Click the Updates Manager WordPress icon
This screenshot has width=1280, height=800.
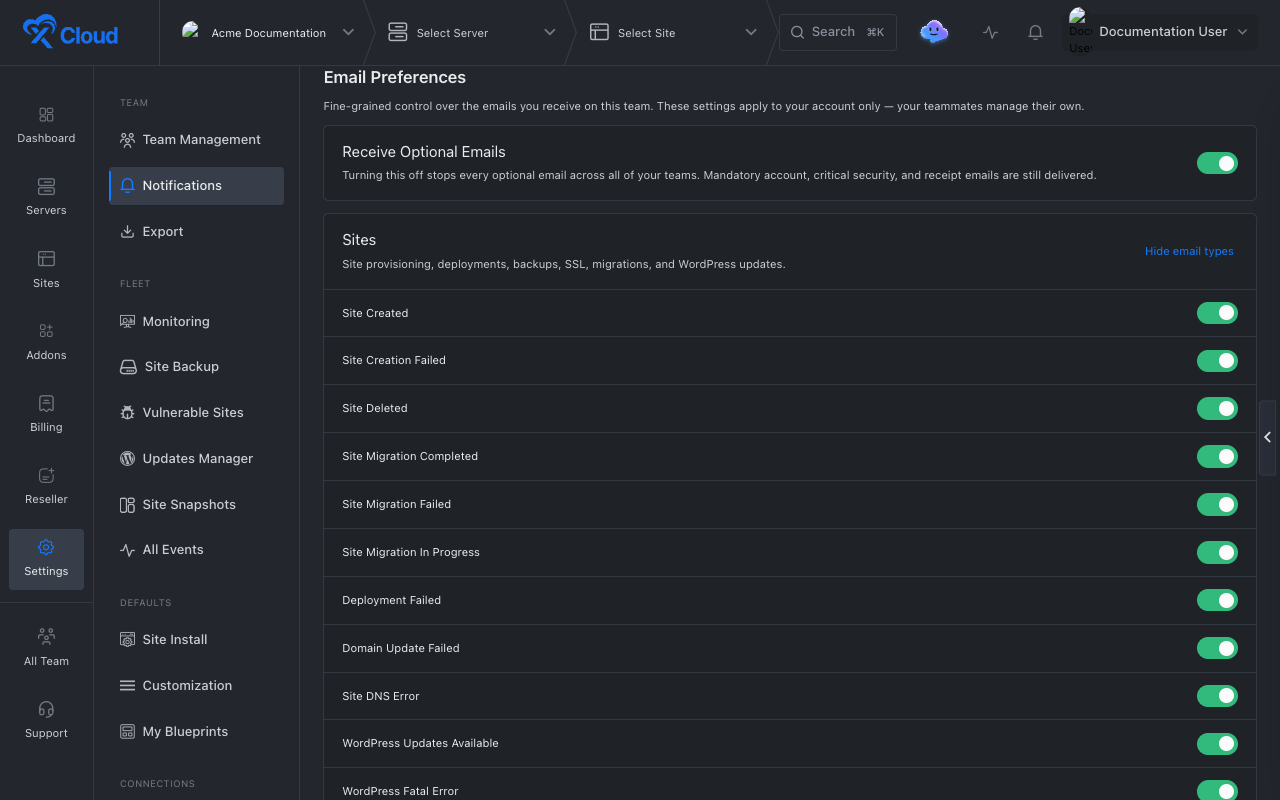127,458
